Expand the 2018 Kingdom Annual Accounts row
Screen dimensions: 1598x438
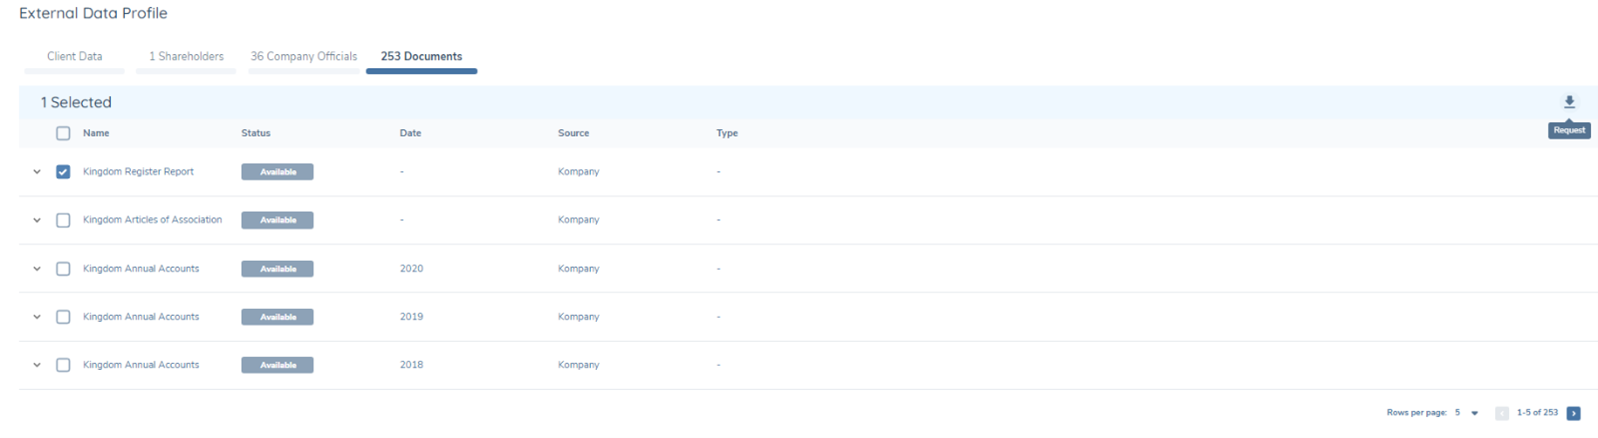pos(37,365)
